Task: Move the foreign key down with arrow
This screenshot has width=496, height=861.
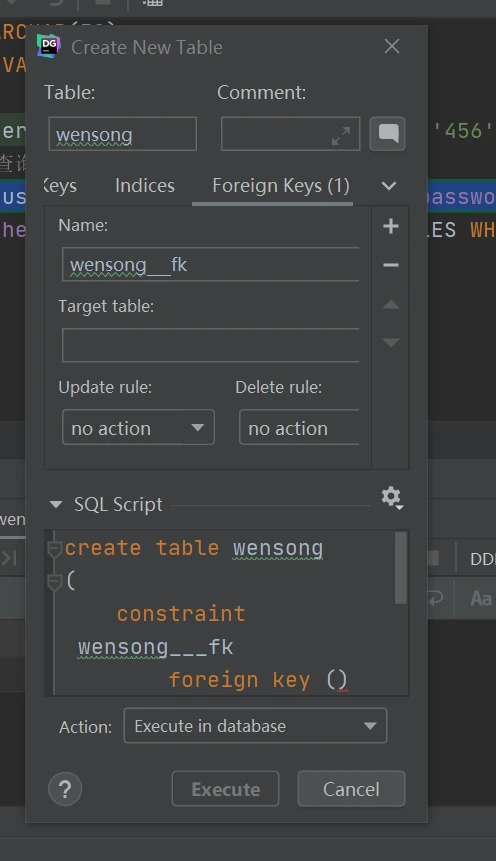Action: [391, 342]
